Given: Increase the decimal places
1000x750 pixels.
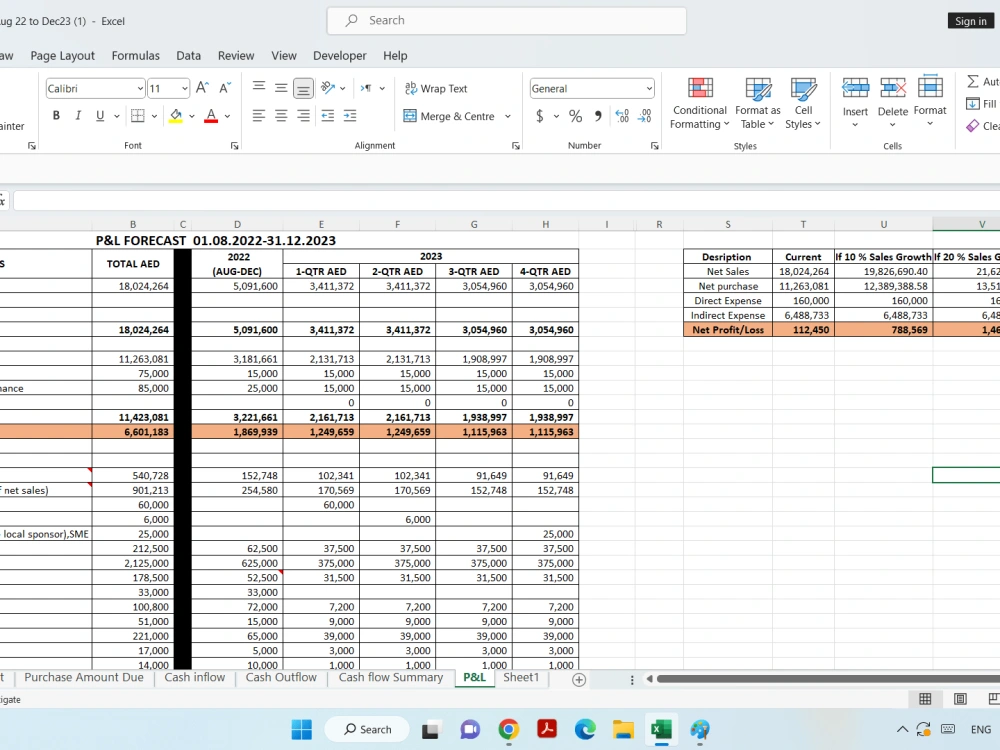Looking at the screenshot, I should point(622,116).
